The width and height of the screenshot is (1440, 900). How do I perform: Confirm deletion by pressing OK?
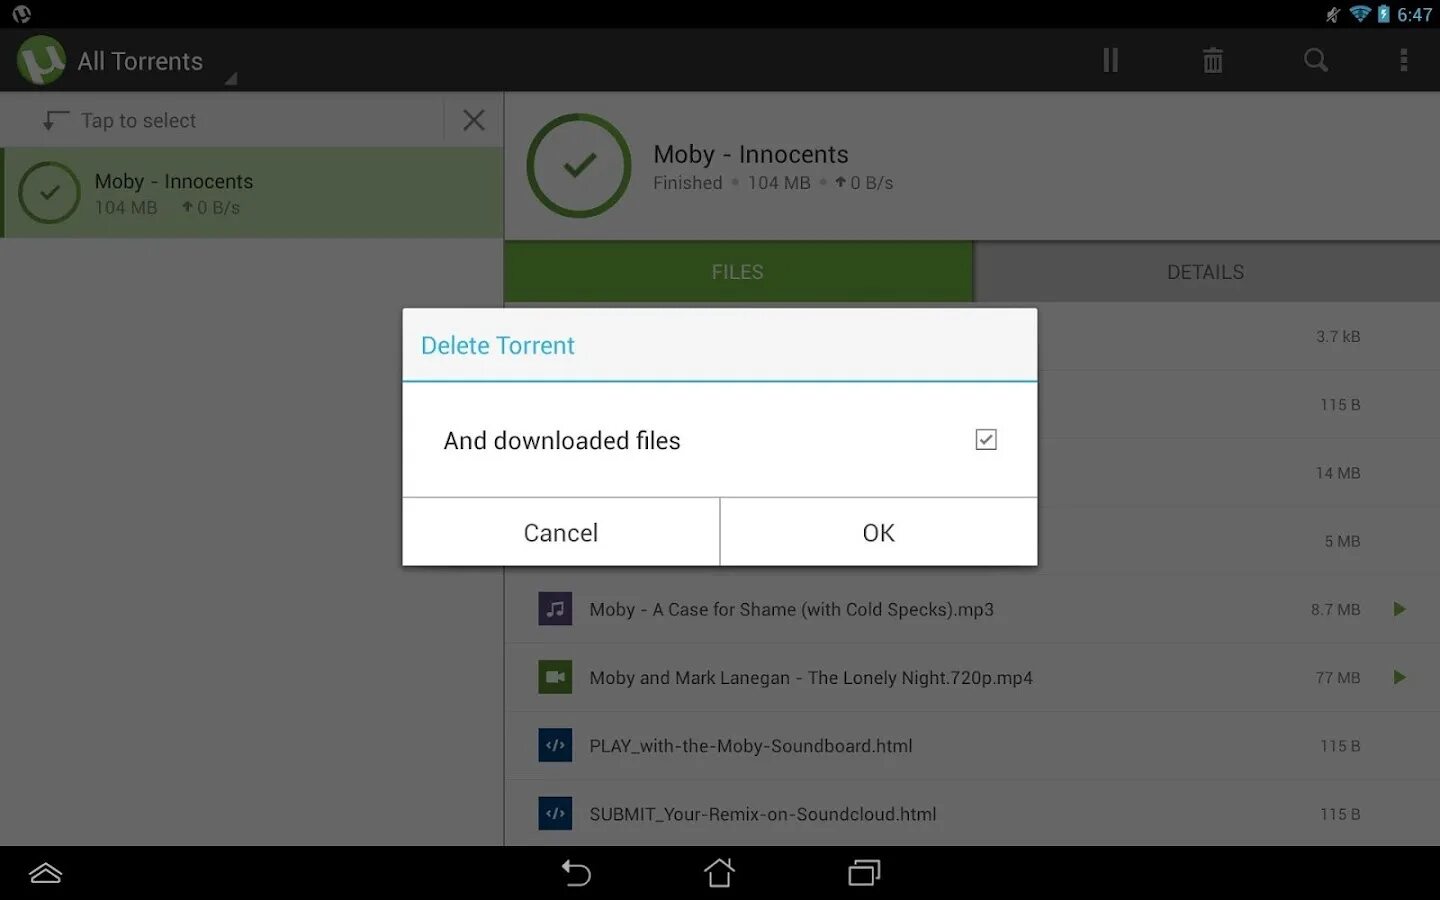(x=877, y=532)
